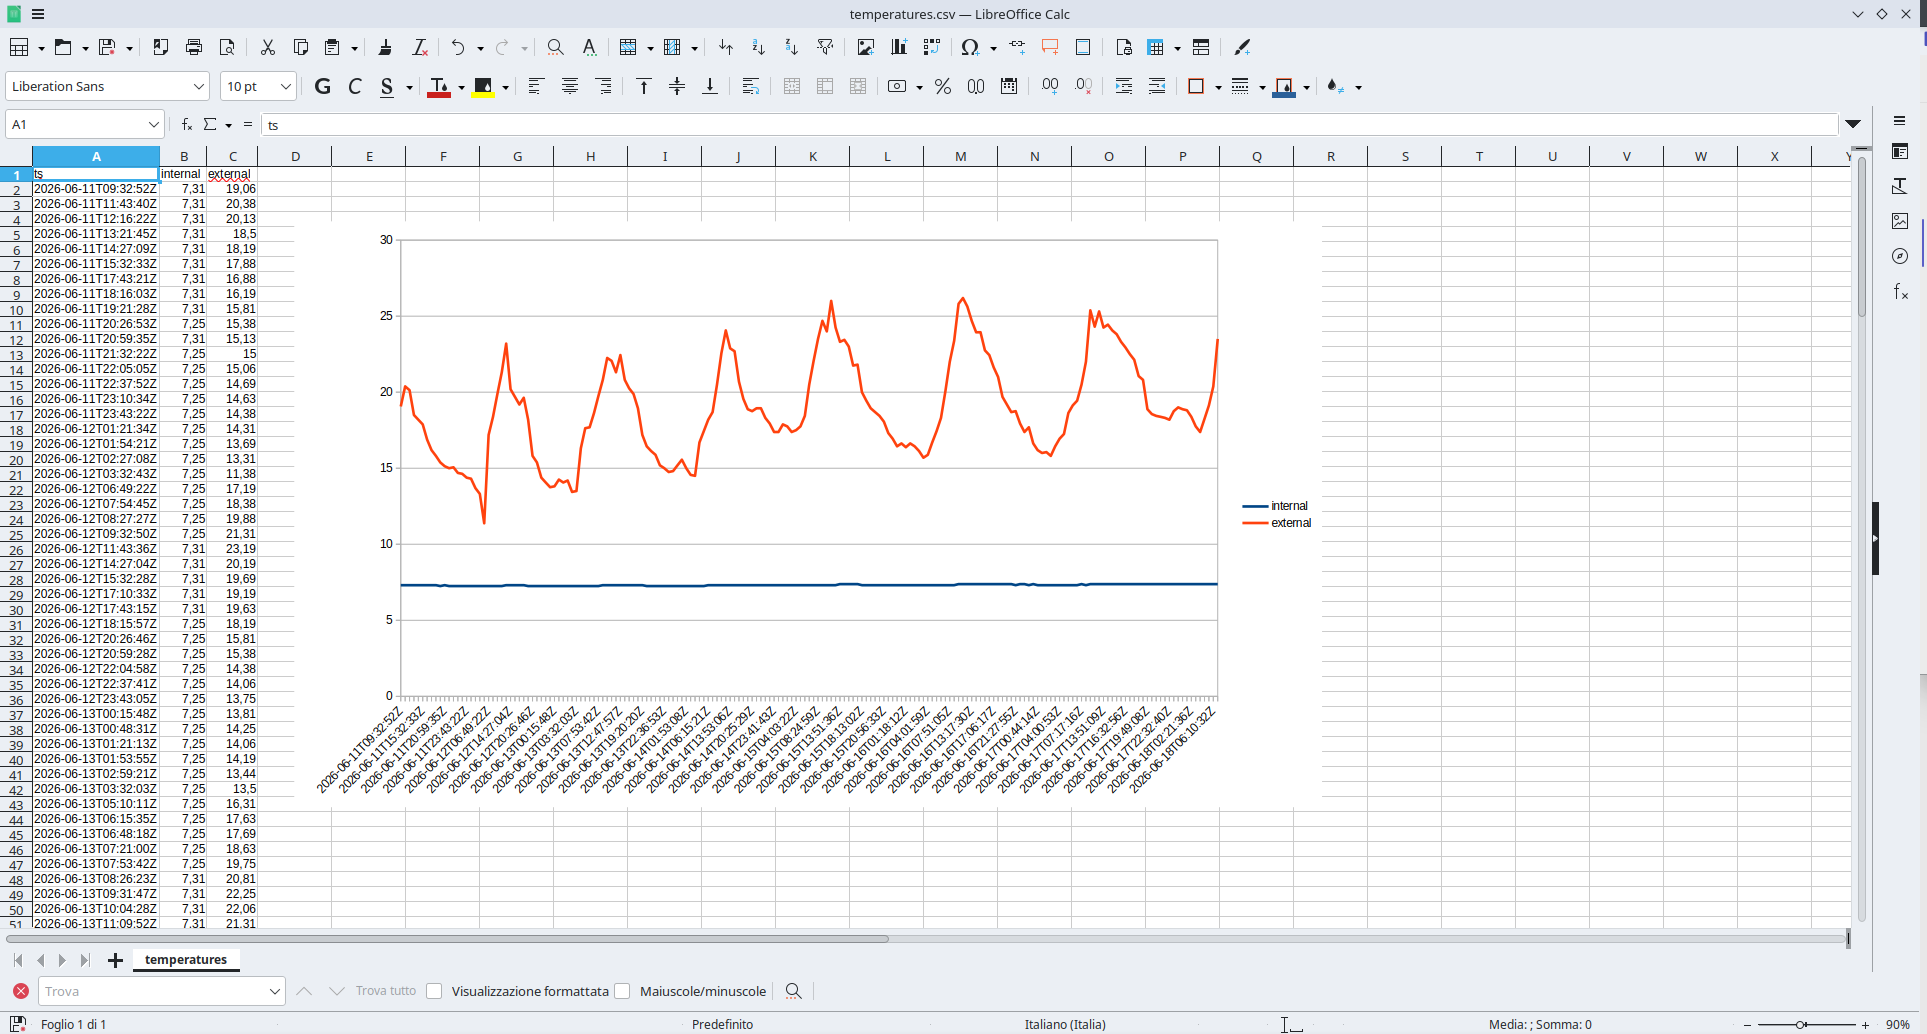The image size is (1927, 1034).
Task: Open the Name Box A1 dropdown
Action: (153, 124)
